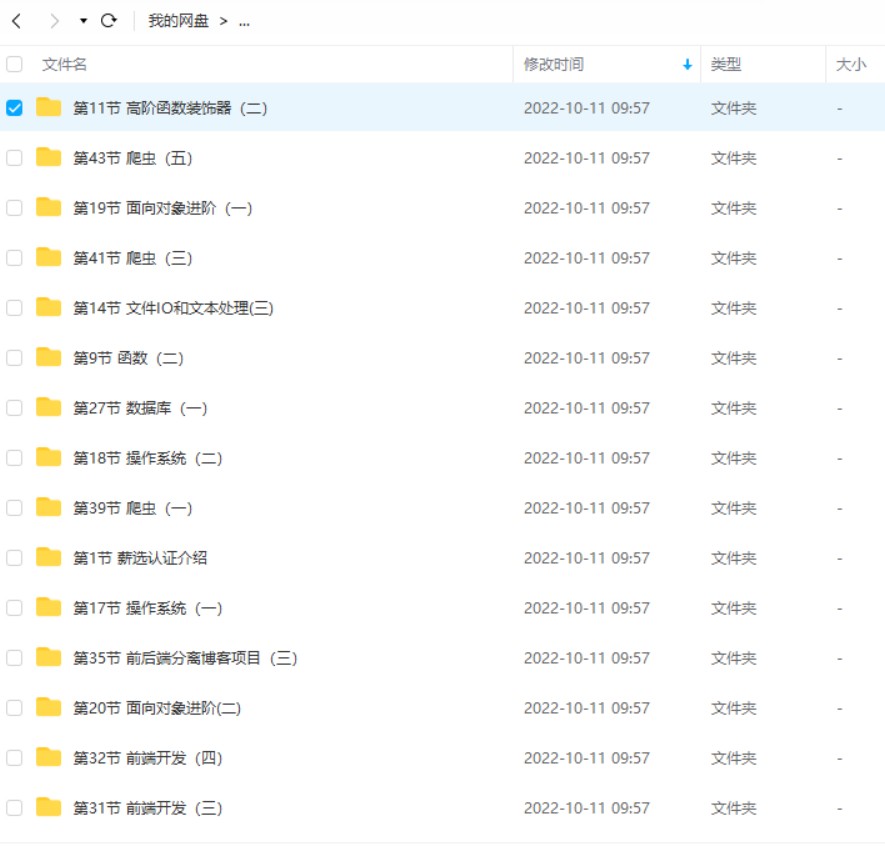This screenshot has width=885, height=866.
Task: Click folder icon of 第1节 薪选认证介绍
Action: click(x=49, y=557)
